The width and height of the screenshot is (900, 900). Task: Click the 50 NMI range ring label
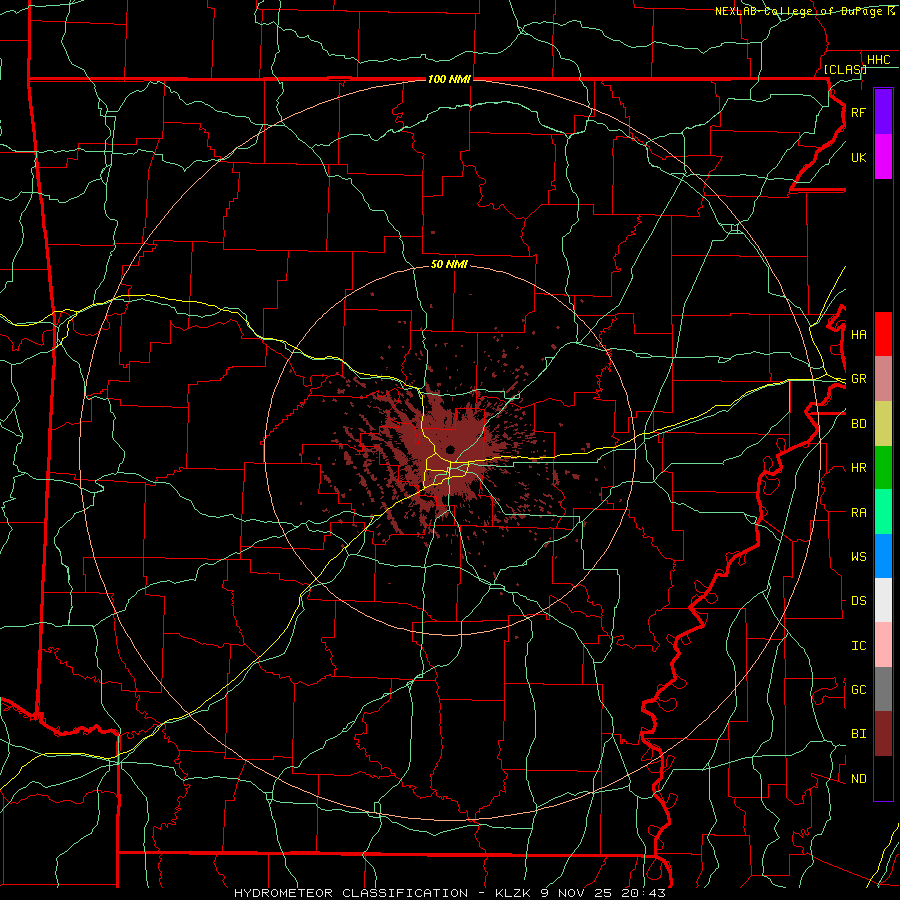[449, 264]
